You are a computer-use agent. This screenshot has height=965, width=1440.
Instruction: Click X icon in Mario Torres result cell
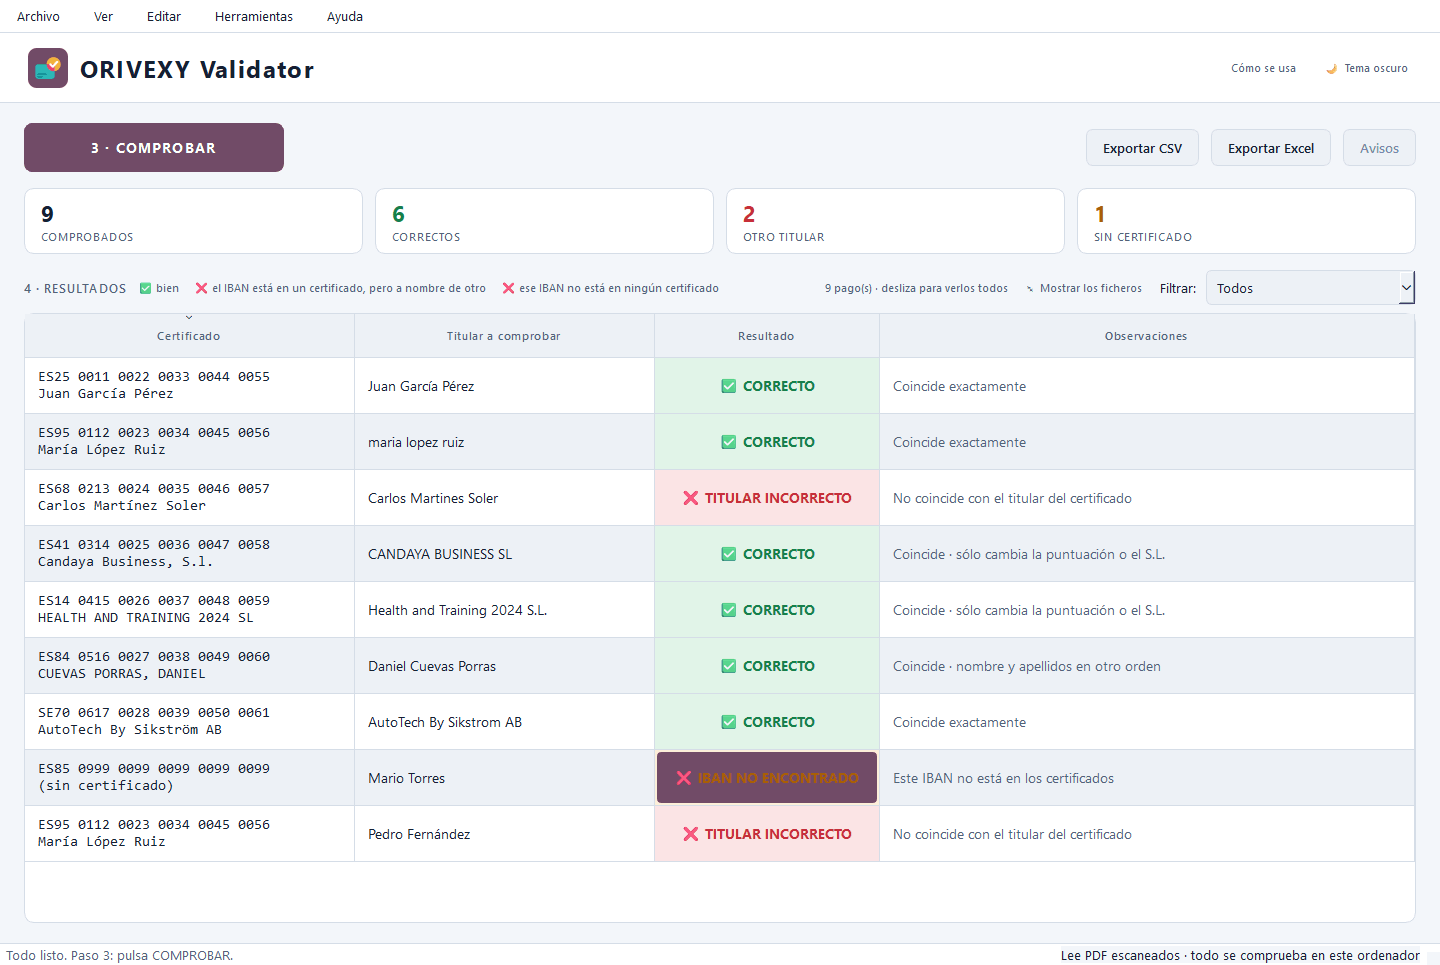point(684,778)
